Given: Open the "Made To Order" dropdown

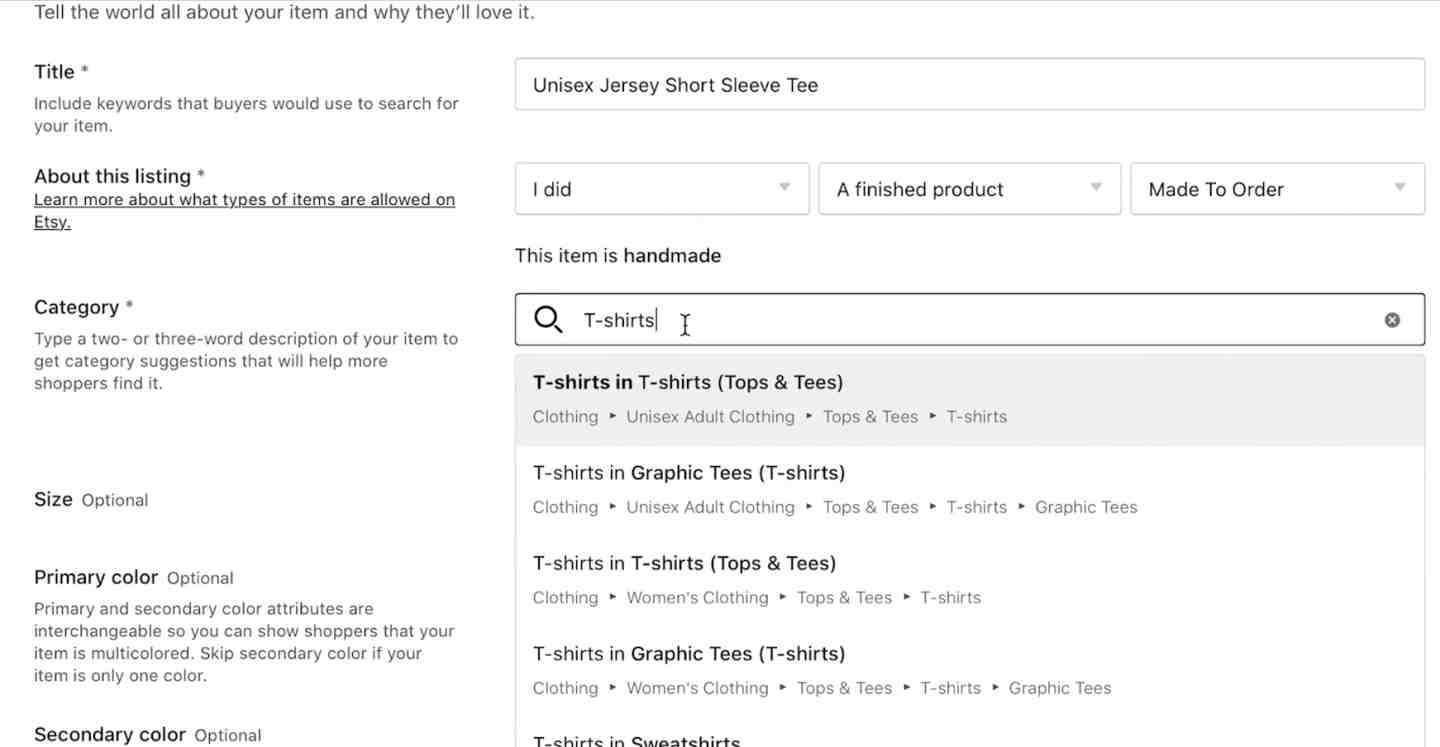Looking at the screenshot, I should point(1277,189).
